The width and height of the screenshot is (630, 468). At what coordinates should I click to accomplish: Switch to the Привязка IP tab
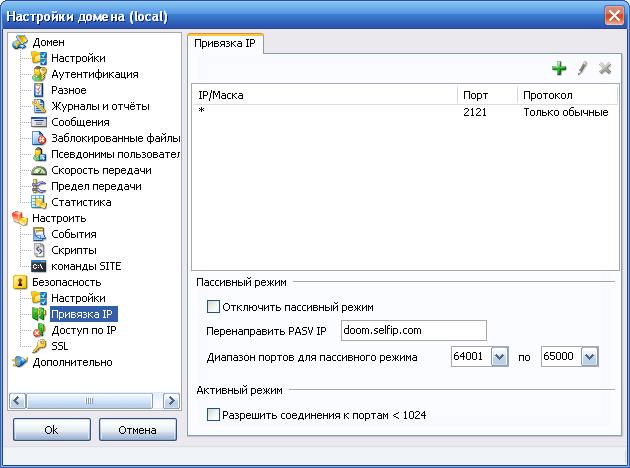coord(225,43)
